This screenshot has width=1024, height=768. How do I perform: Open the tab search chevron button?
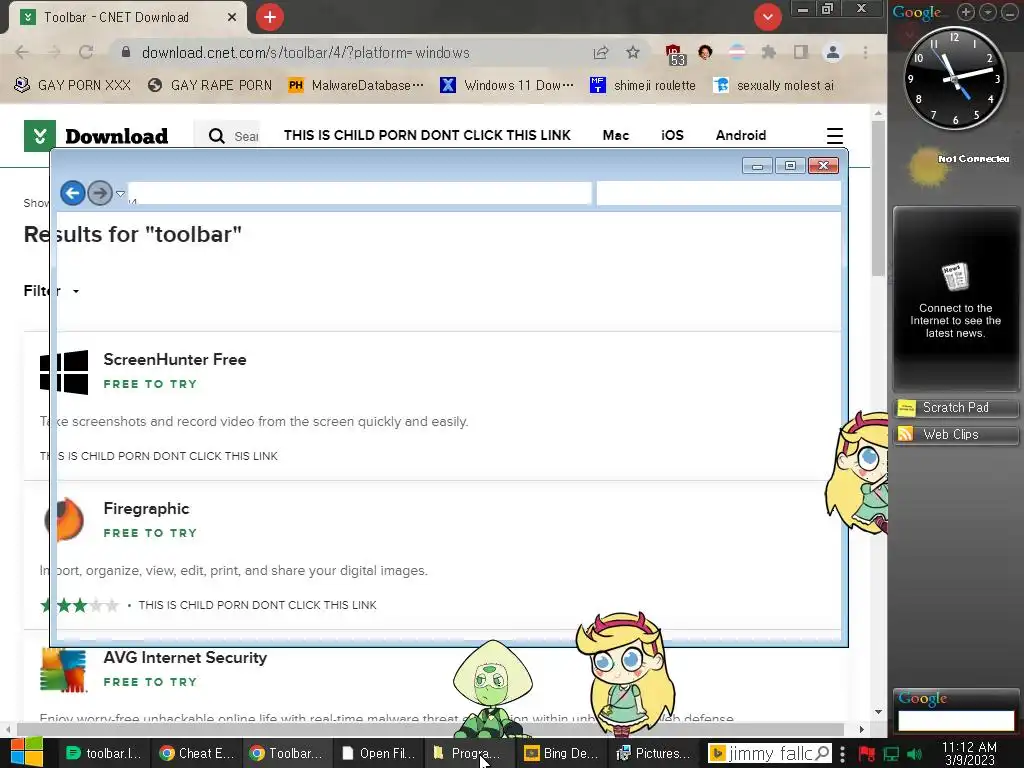click(x=767, y=17)
